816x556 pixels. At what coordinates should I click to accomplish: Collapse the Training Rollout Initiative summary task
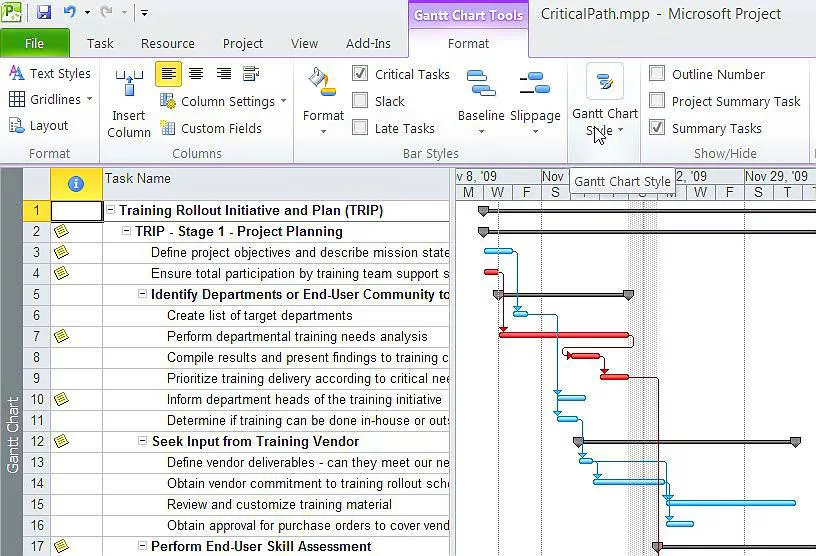click(x=110, y=210)
